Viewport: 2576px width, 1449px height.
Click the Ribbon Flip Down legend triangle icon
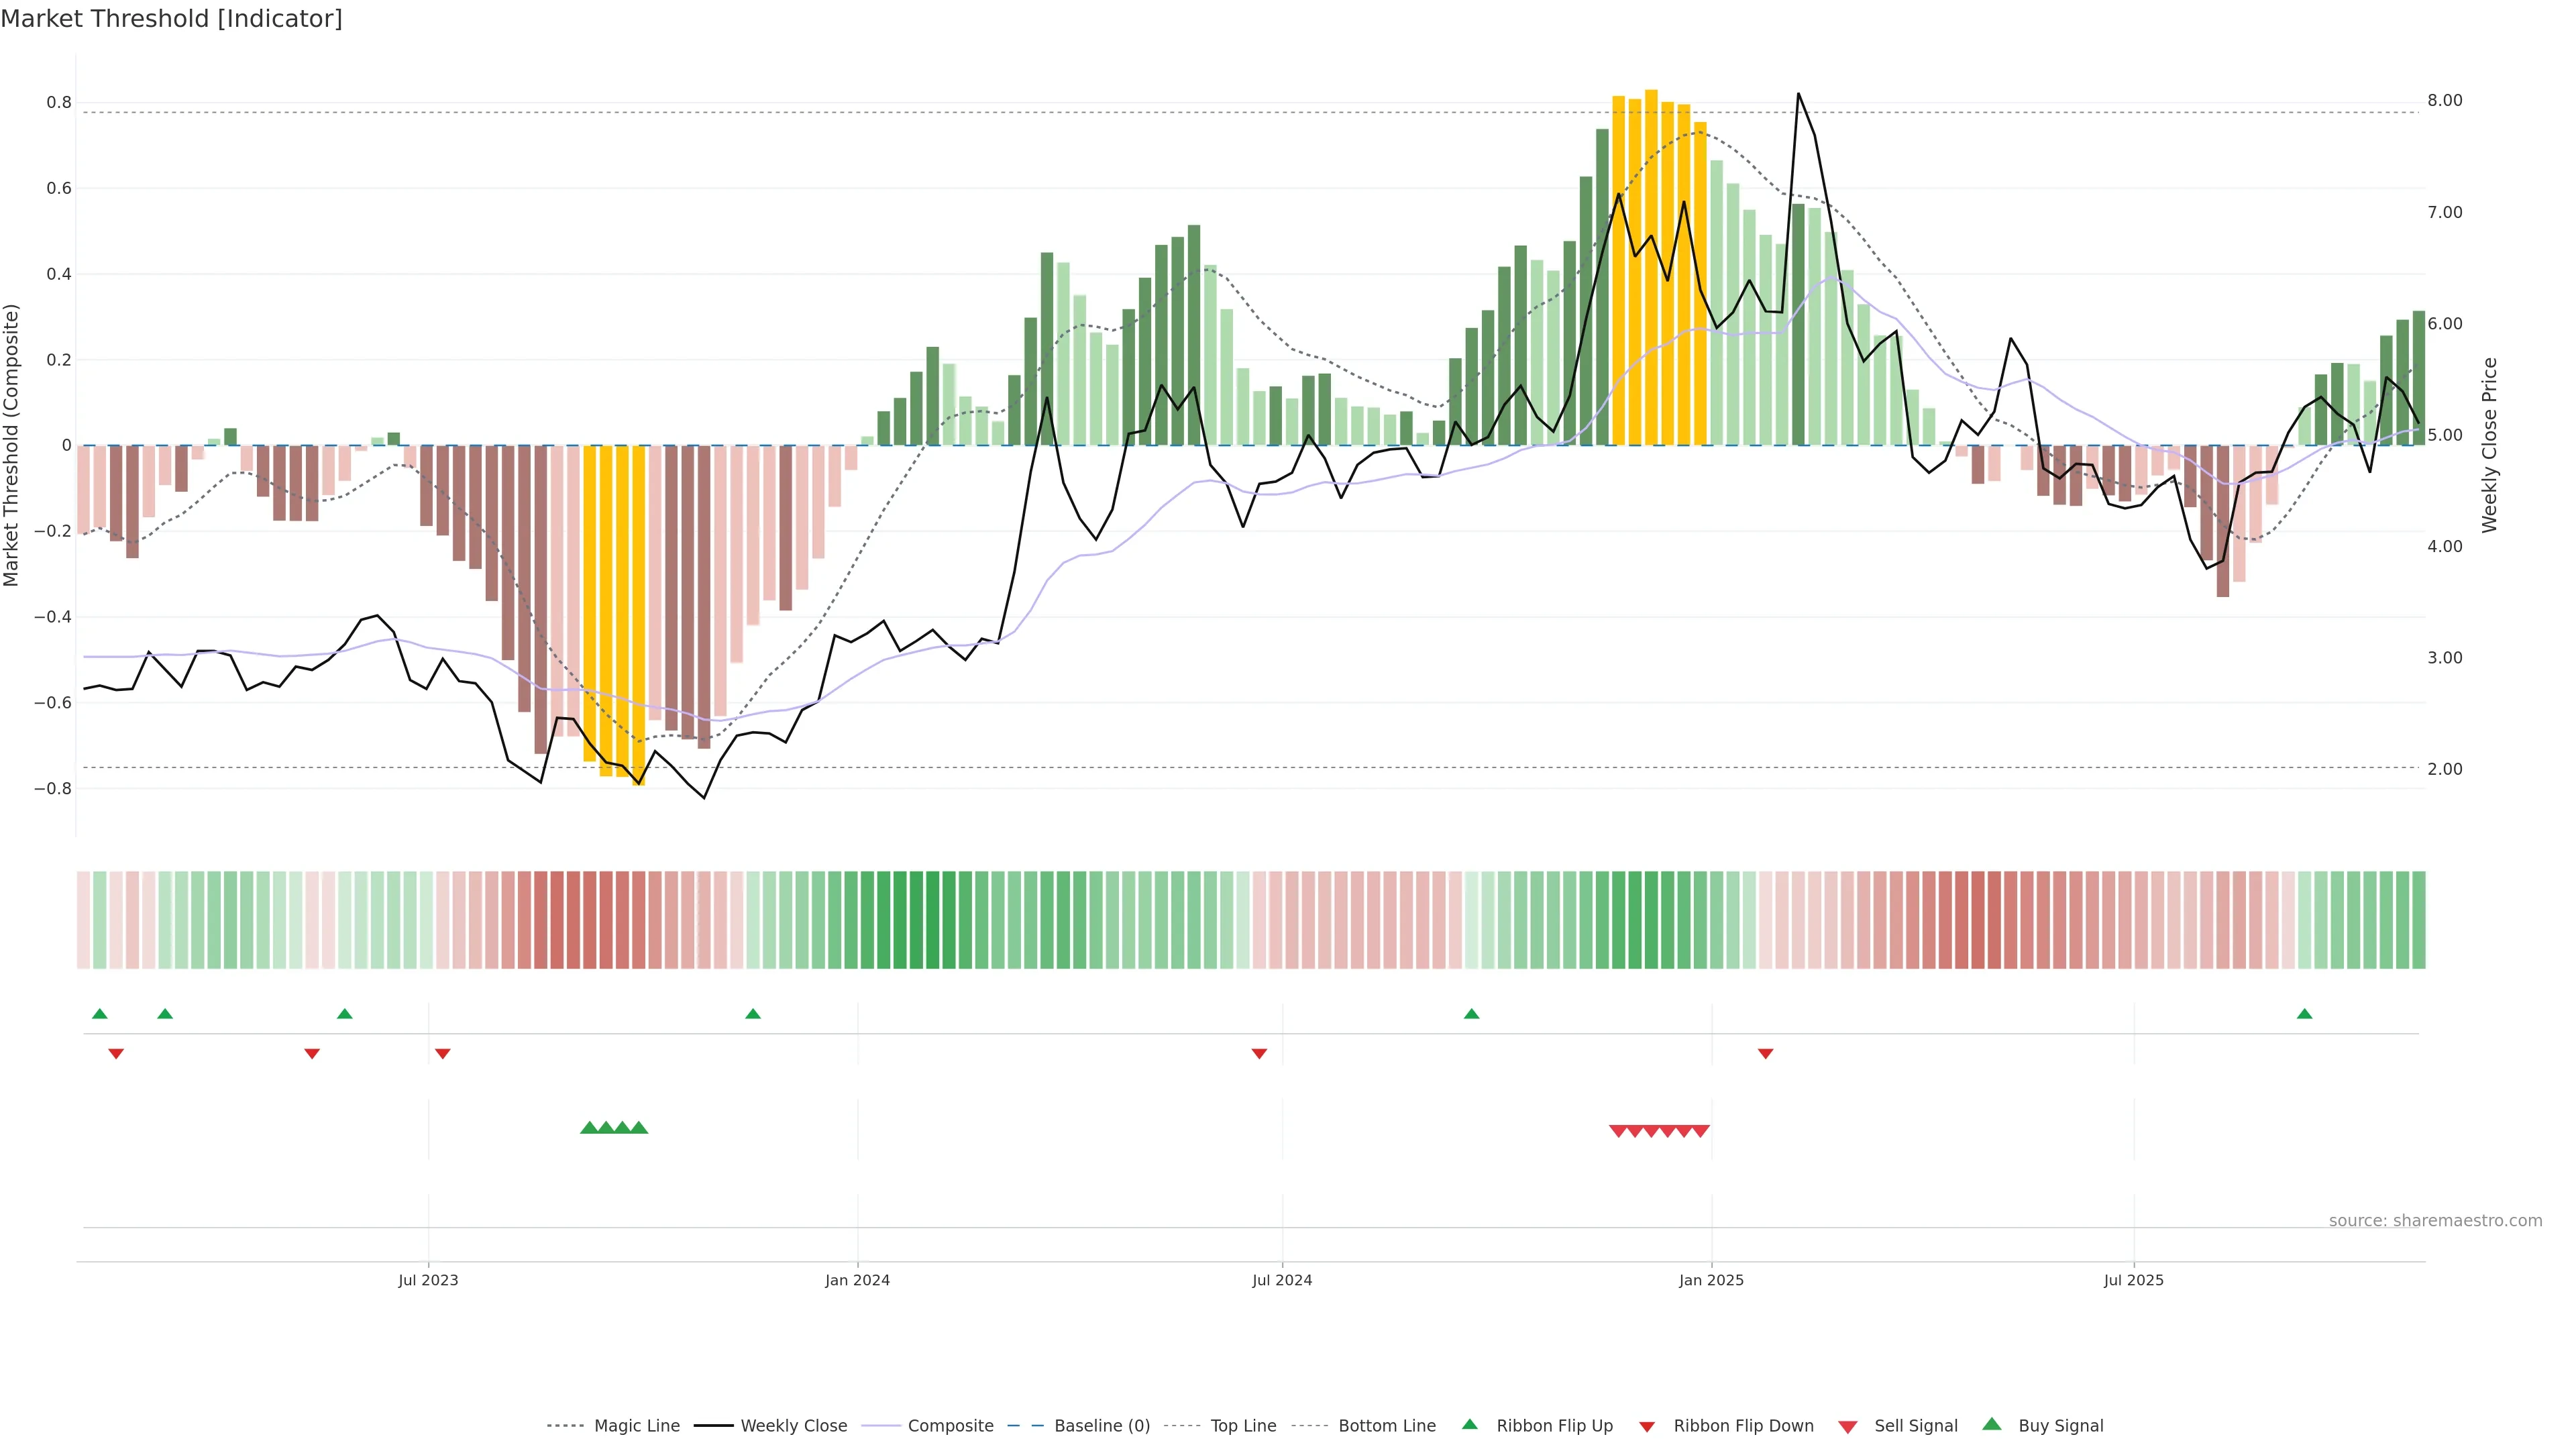1647,1426
